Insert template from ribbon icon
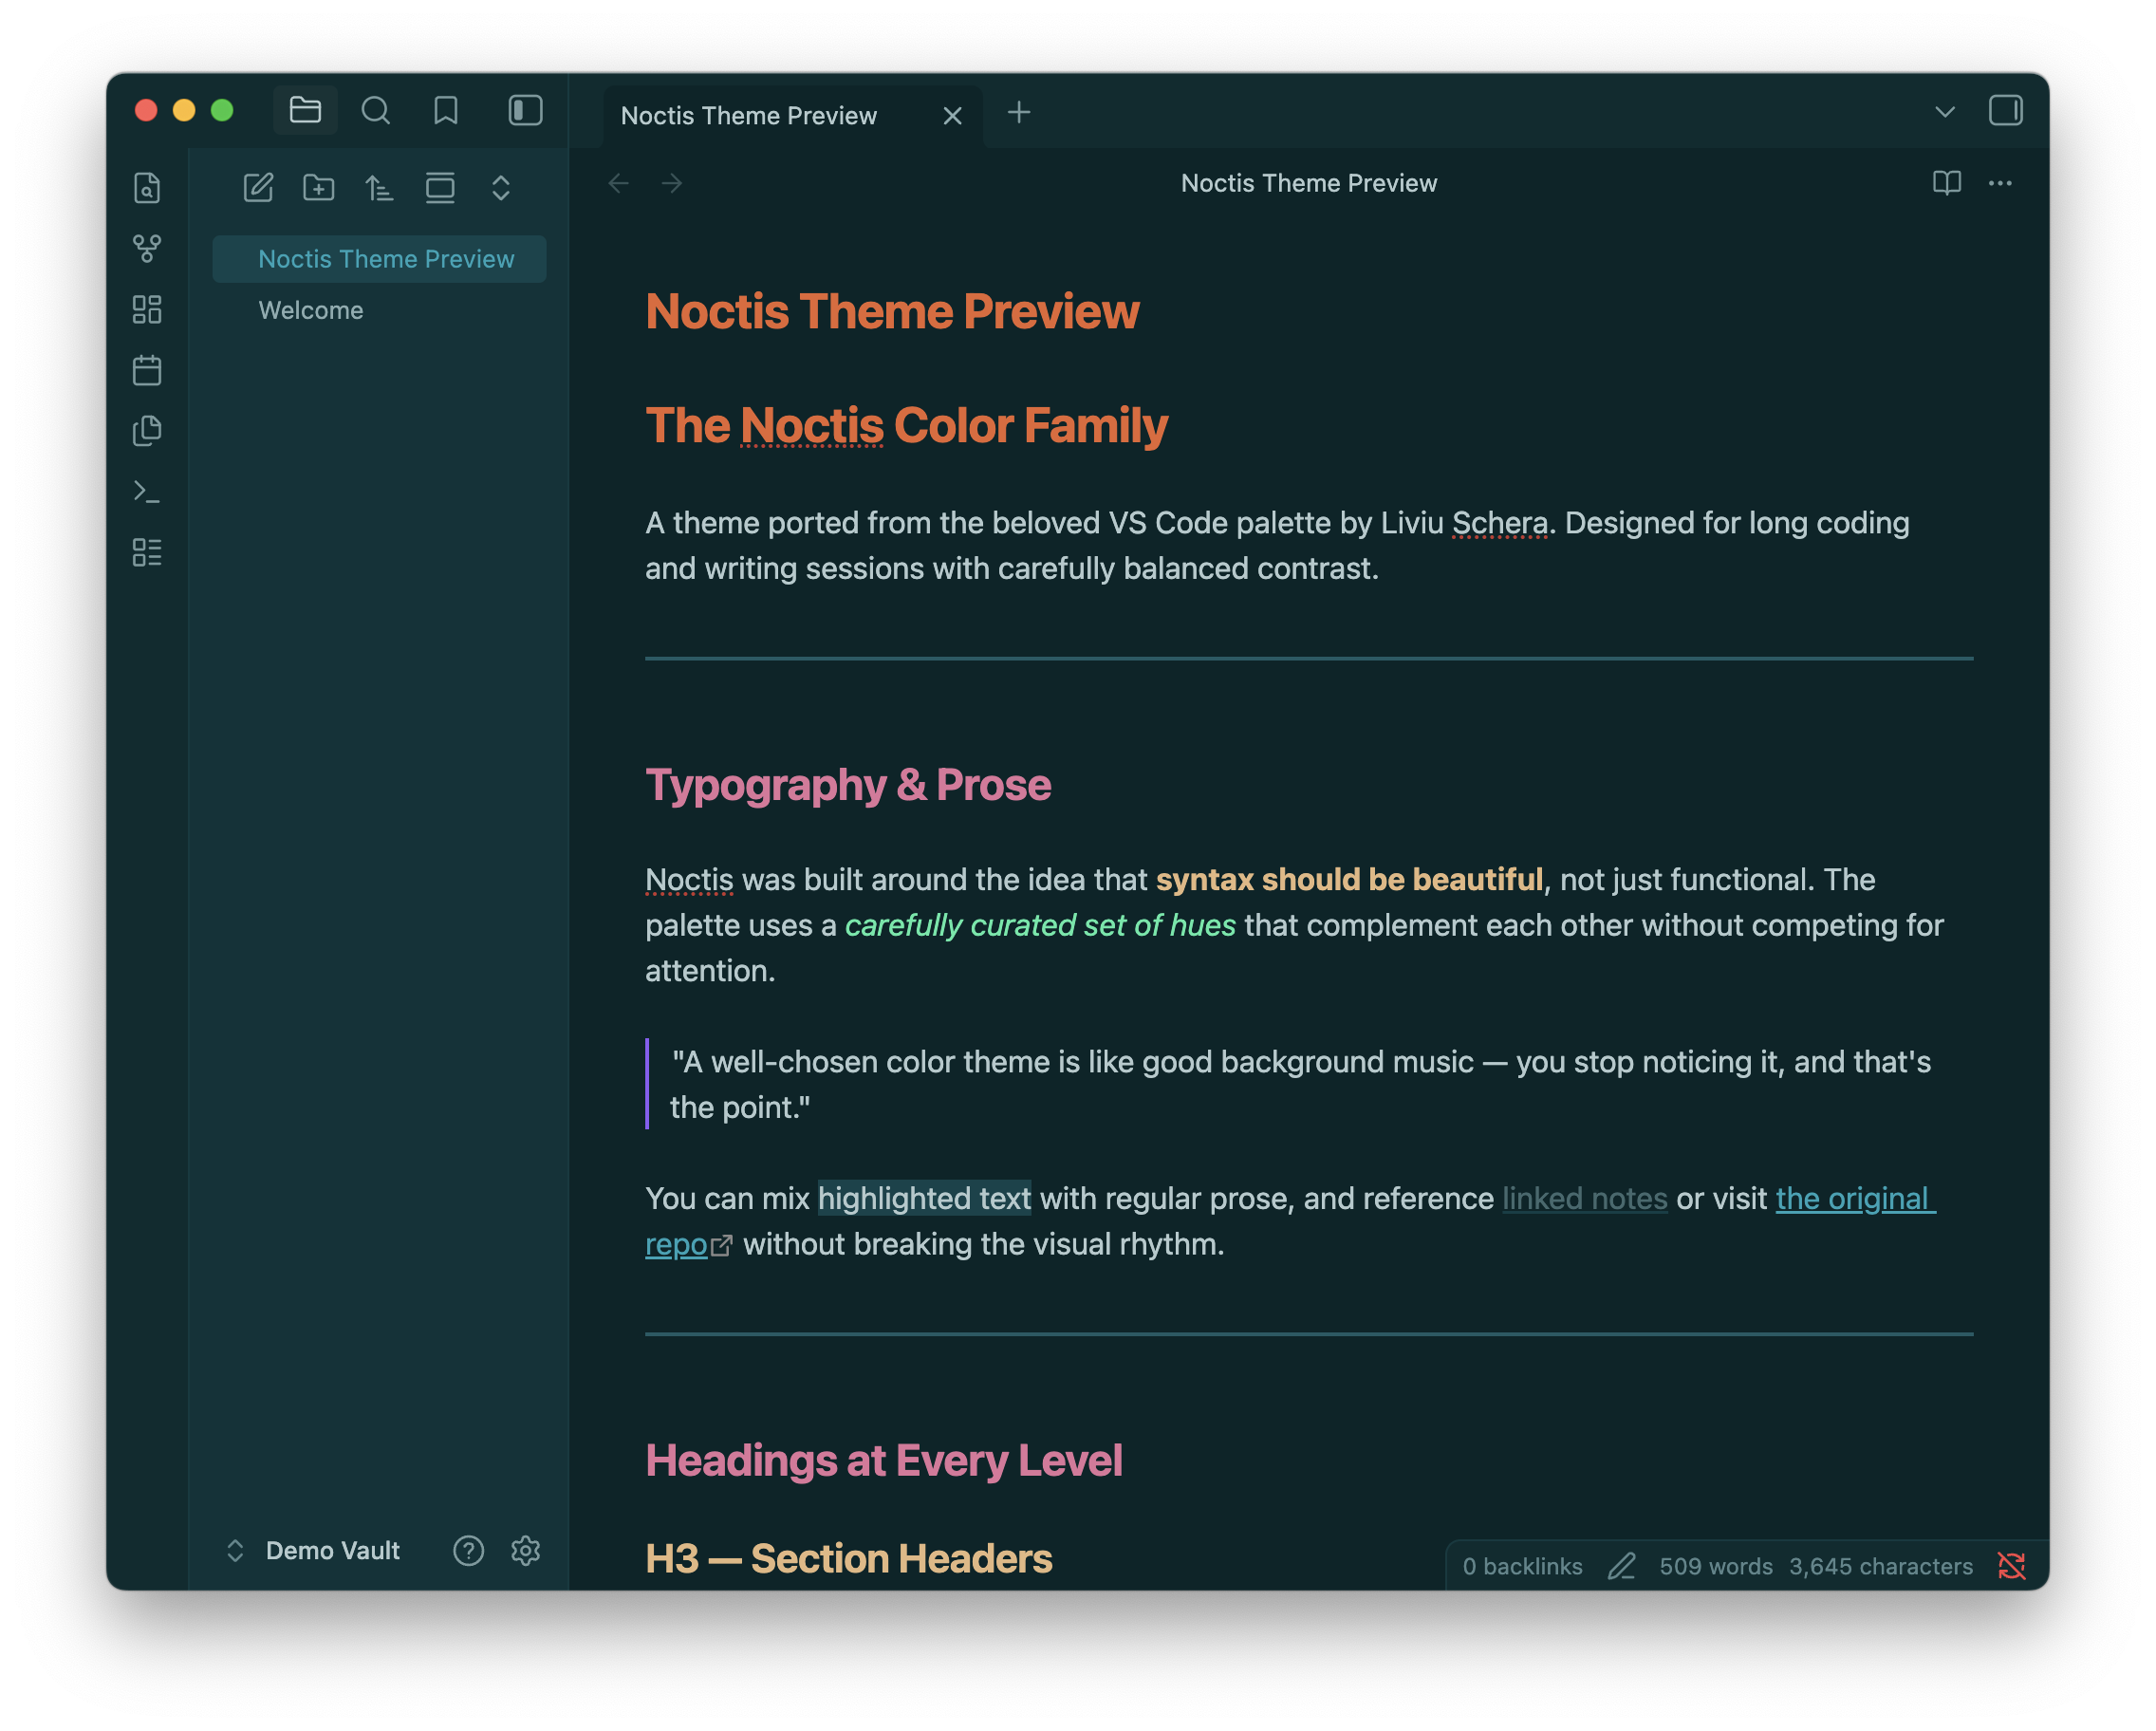 (x=147, y=431)
